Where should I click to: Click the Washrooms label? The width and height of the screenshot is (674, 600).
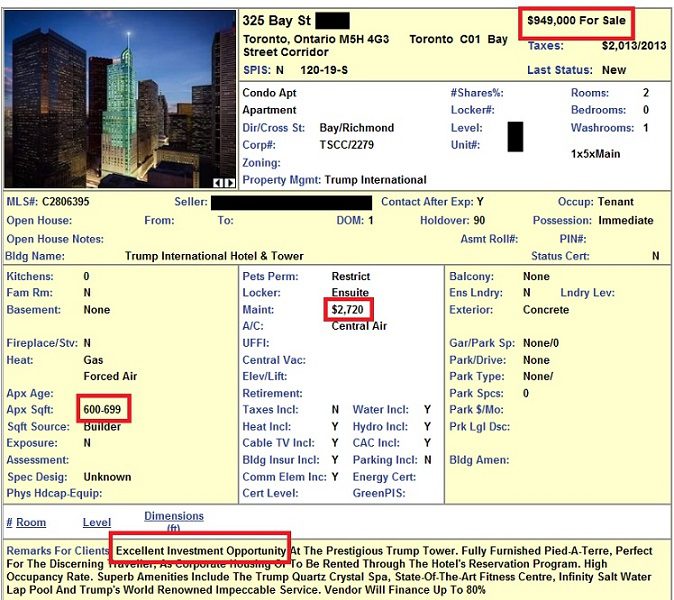coord(602,128)
